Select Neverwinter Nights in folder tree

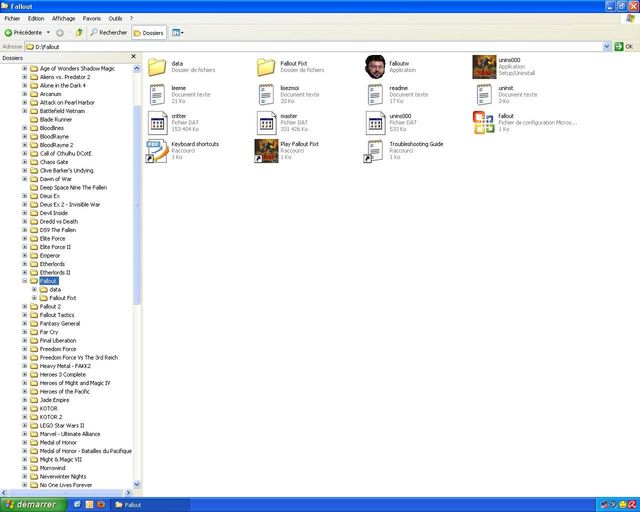tap(63, 476)
